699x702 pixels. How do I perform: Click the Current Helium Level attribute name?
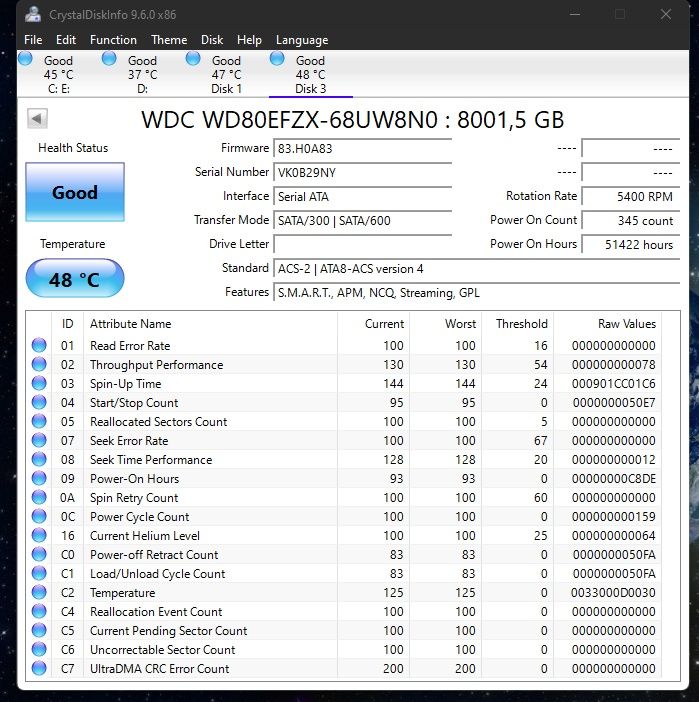click(x=145, y=535)
